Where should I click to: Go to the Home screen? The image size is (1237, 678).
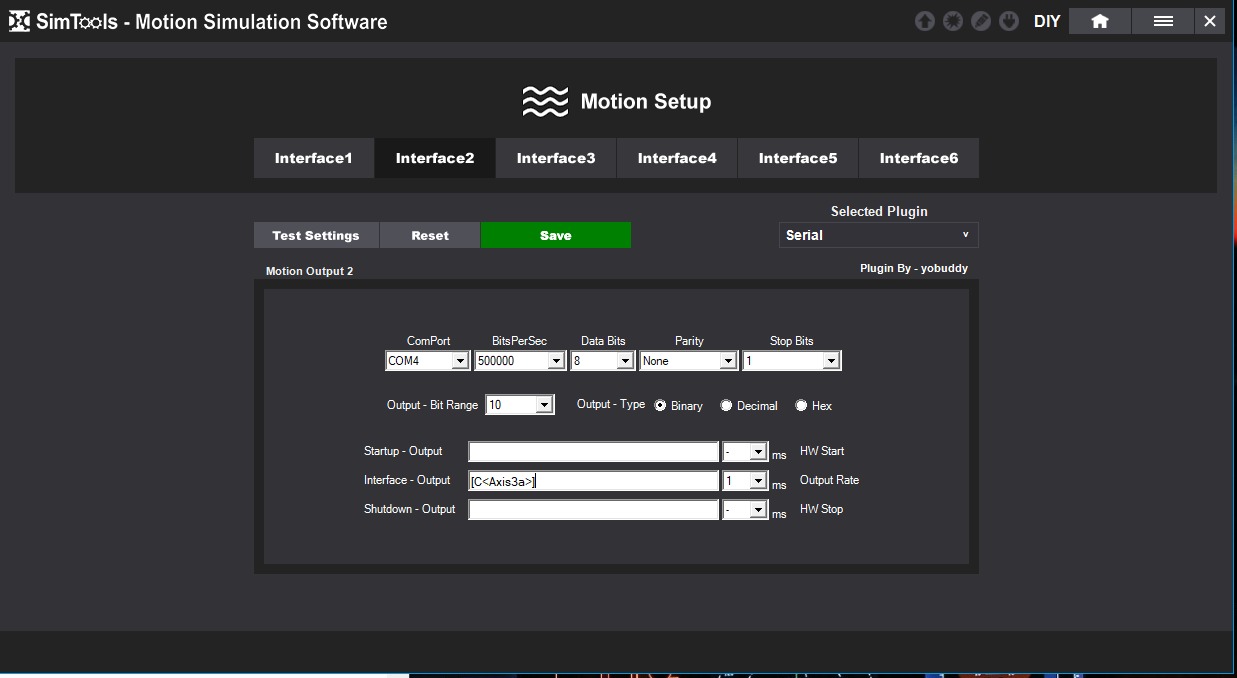pos(1100,21)
